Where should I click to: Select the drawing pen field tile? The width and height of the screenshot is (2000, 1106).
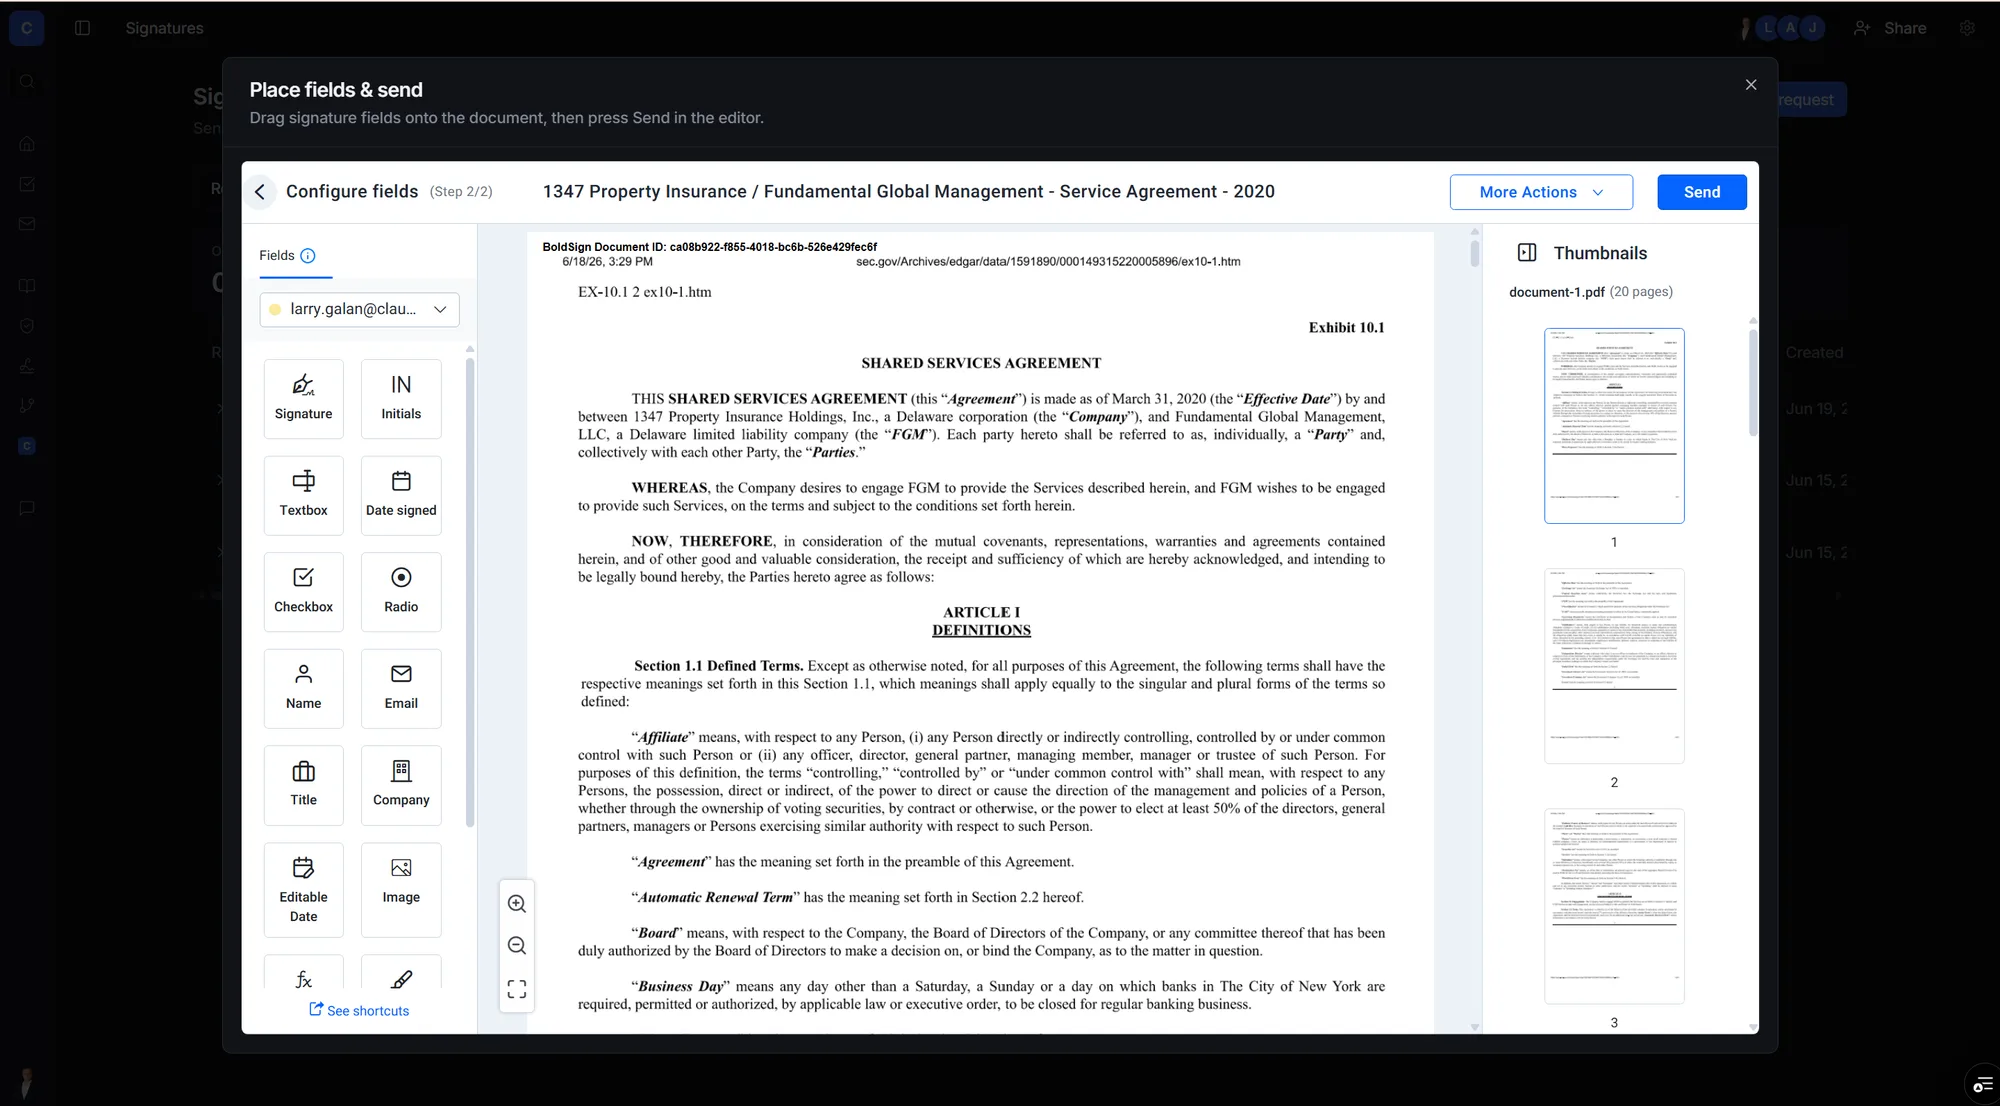tap(401, 974)
